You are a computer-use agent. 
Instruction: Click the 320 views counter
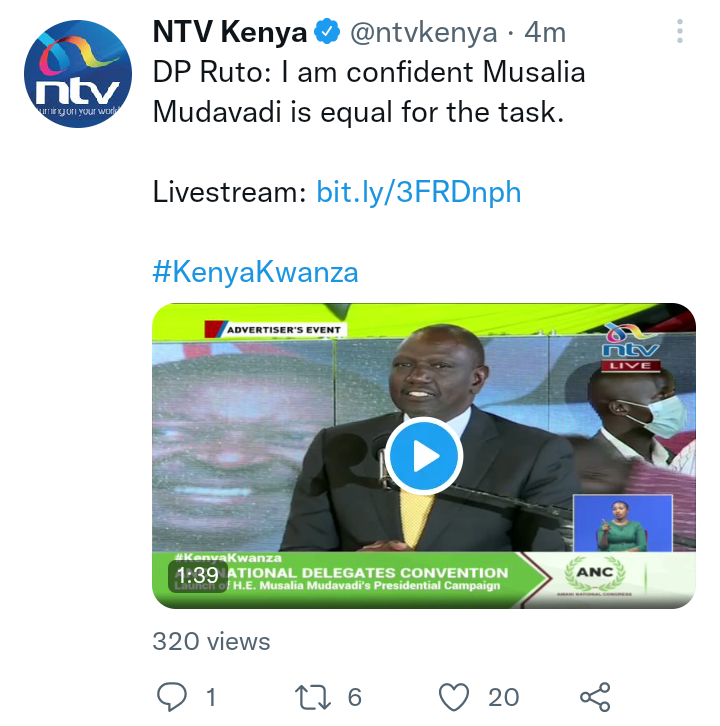211,642
